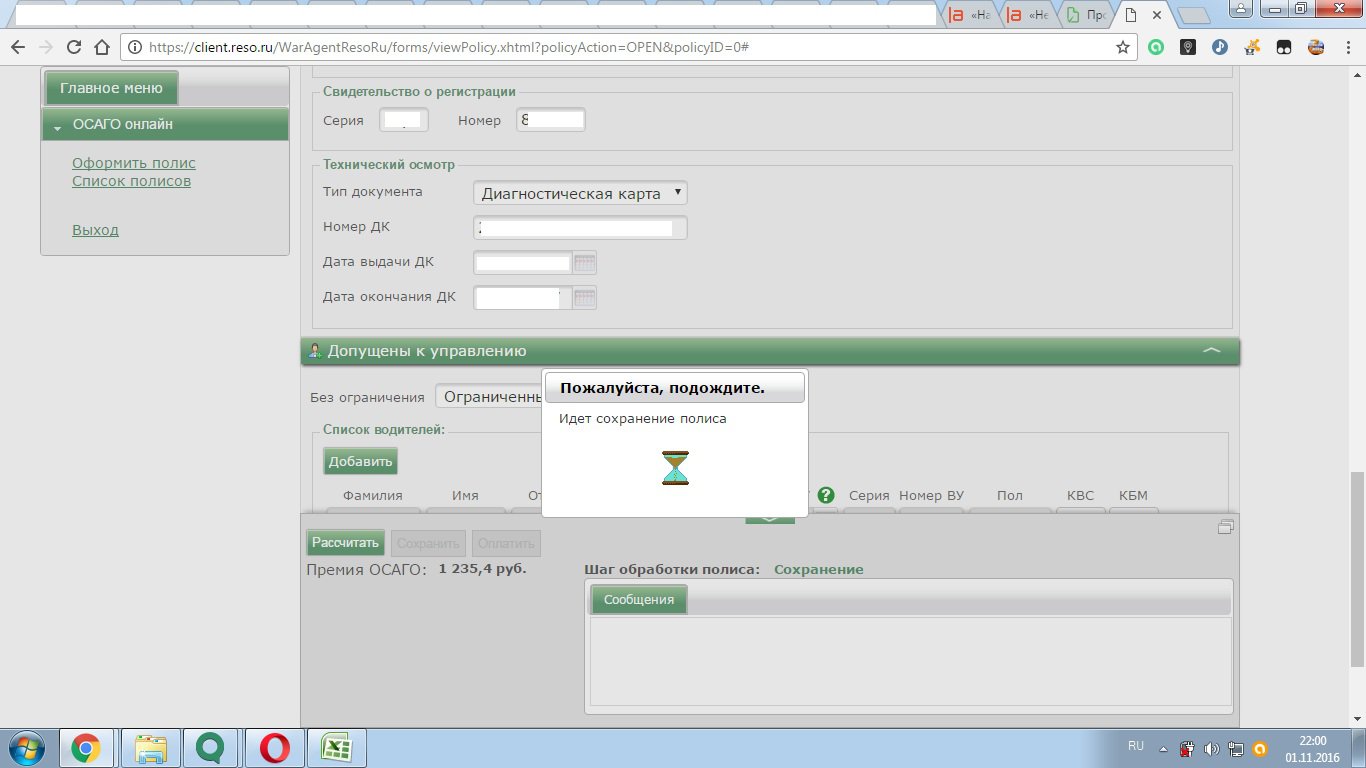Click the Выход link

pyautogui.click(x=95, y=230)
